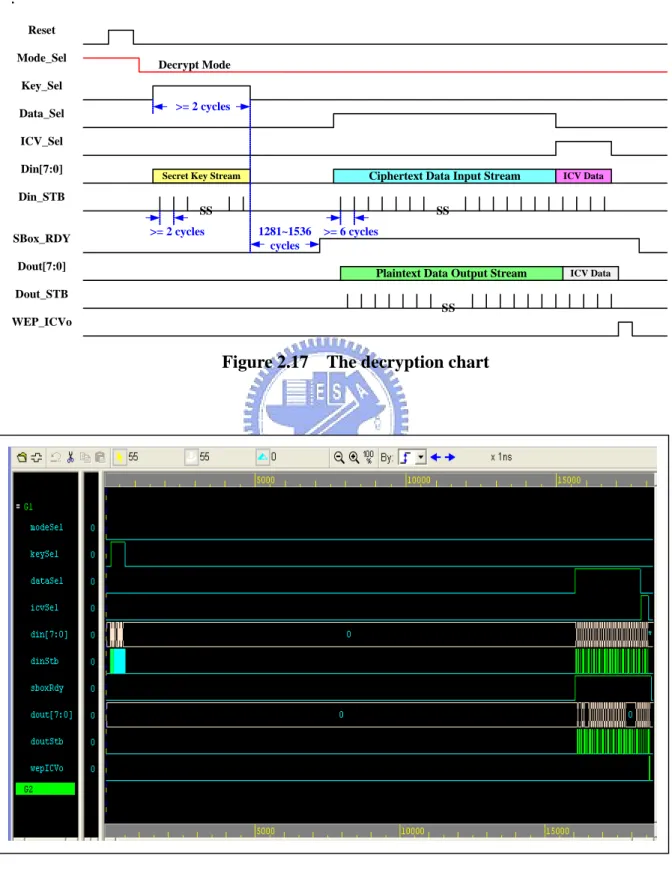
Task: Select the wepICVo signal
Action: click(x=47, y=768)
